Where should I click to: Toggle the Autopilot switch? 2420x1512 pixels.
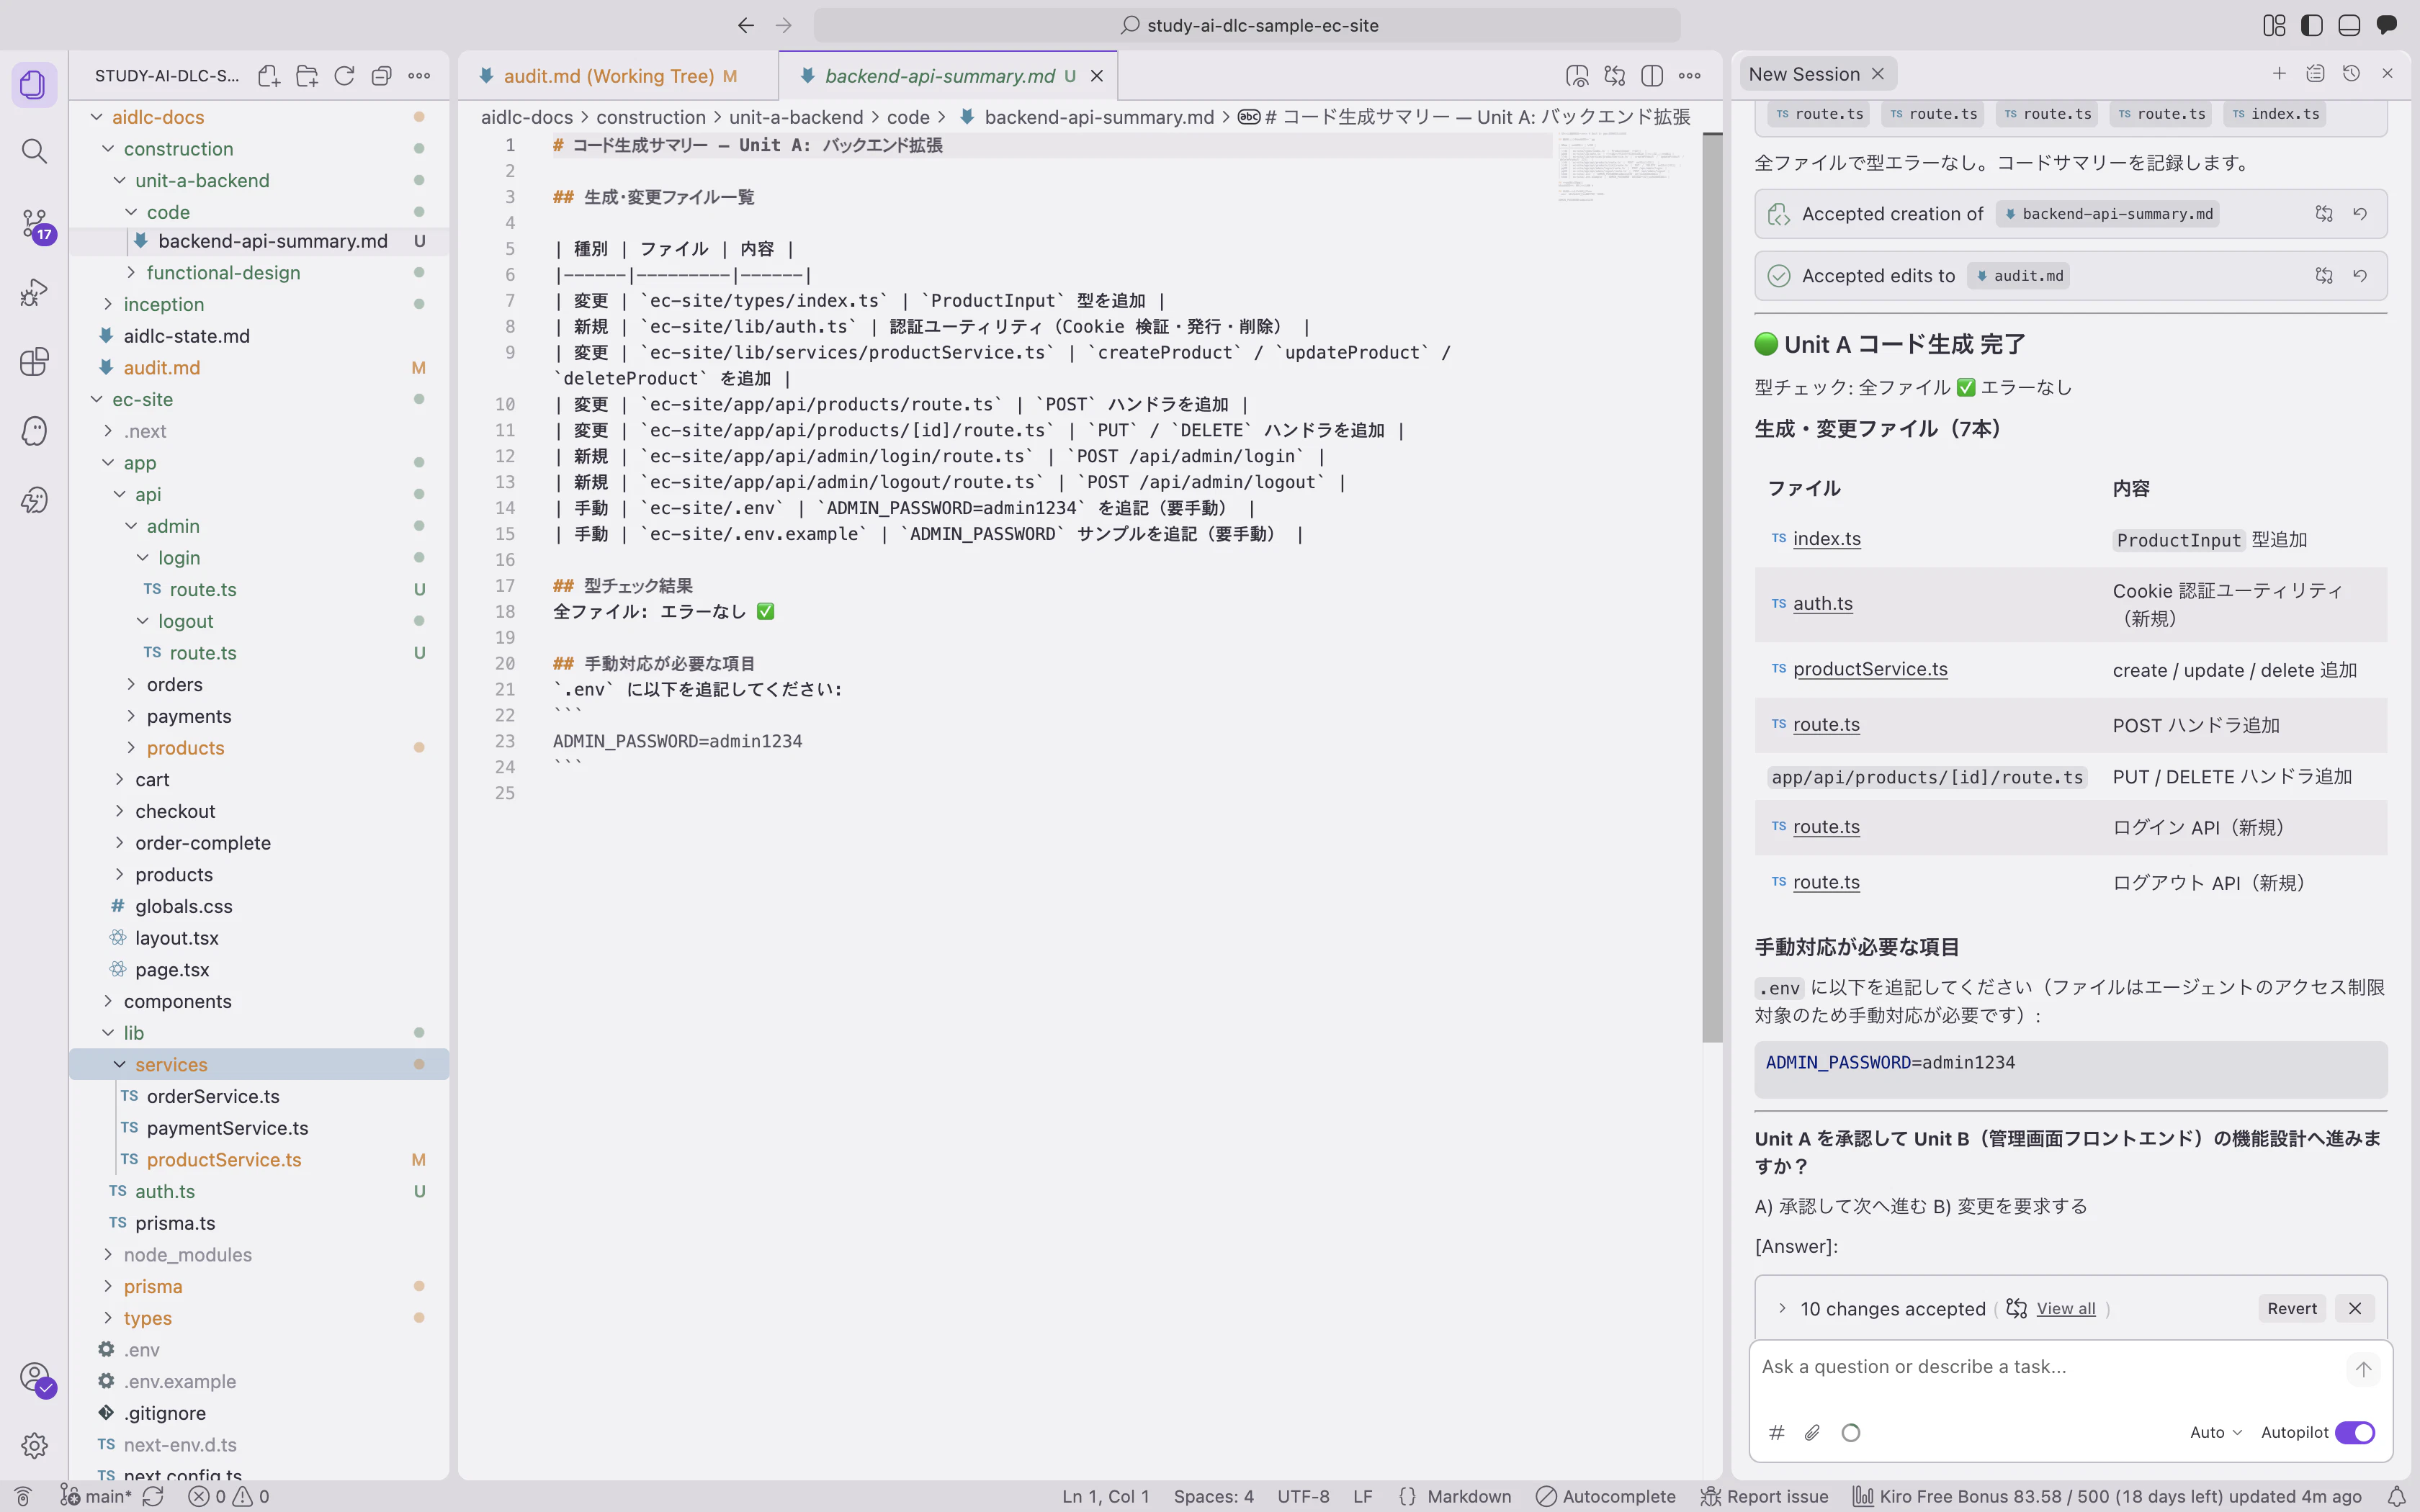[x=2355, y=1432]
